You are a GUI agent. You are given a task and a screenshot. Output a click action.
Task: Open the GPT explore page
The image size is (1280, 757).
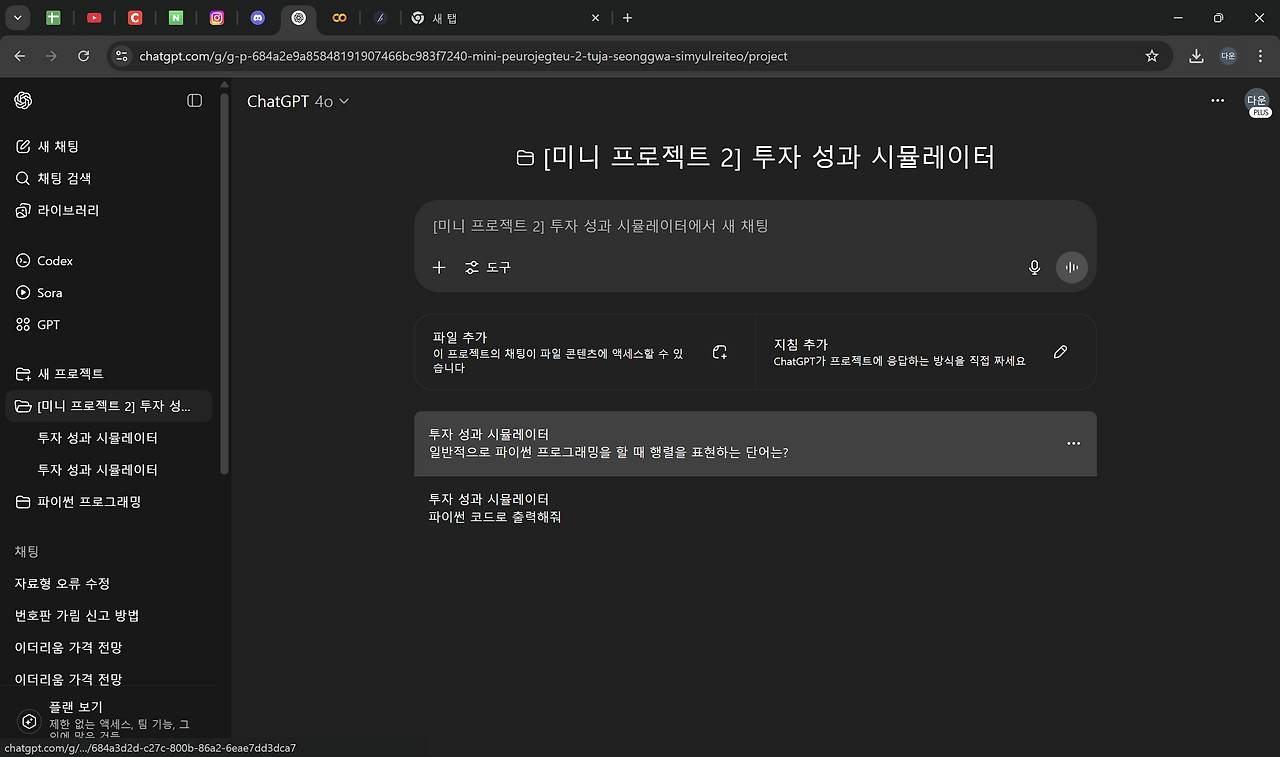pyautogui.click(x=109, y=324)
